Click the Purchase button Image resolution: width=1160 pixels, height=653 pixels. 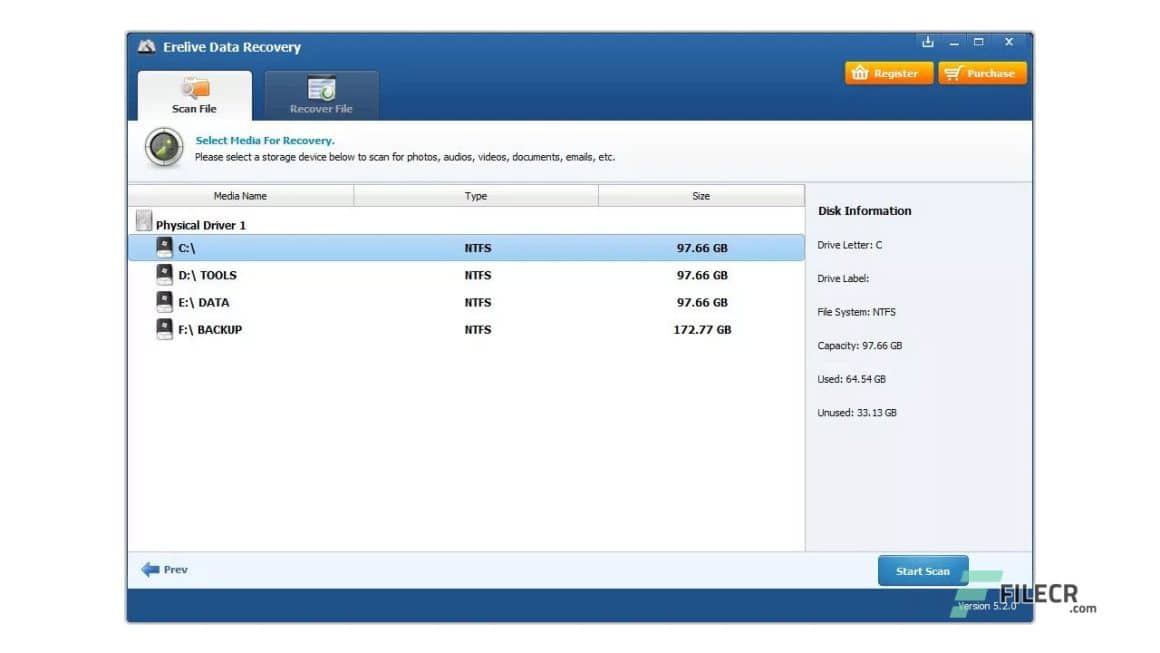tap(982, 73)
